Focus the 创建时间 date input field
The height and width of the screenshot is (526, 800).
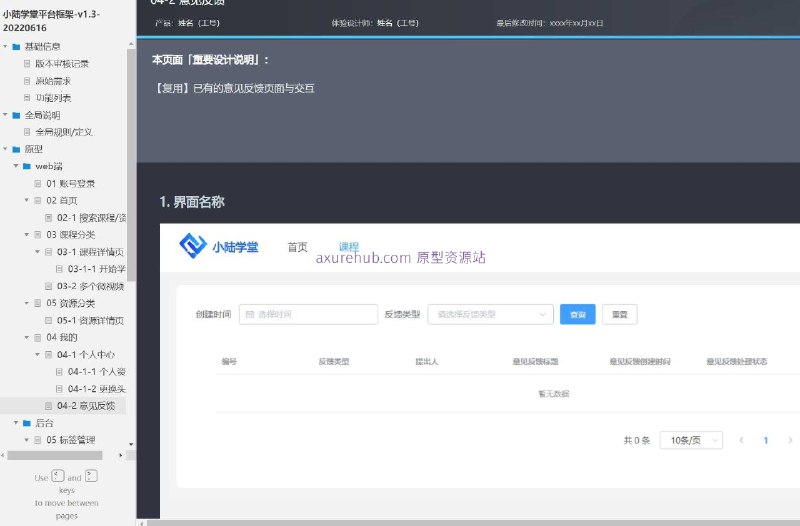pyautogui.click(x=308, y=314)
